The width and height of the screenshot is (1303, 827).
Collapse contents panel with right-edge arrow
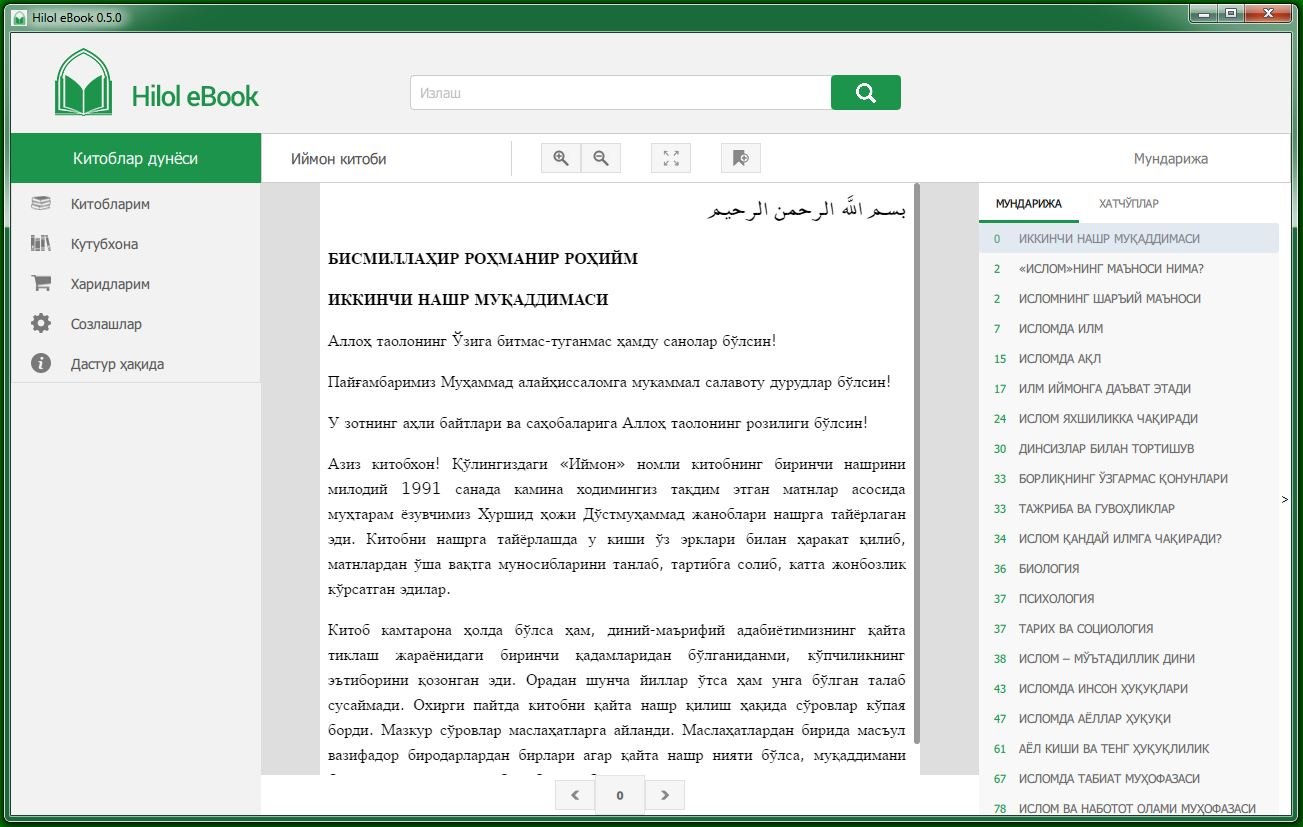point(1285,499)
